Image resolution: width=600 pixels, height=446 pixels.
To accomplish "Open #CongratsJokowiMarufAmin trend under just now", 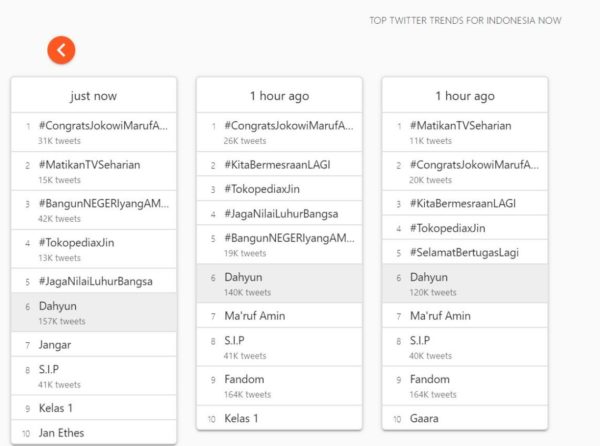I will (x=103, y=133).
